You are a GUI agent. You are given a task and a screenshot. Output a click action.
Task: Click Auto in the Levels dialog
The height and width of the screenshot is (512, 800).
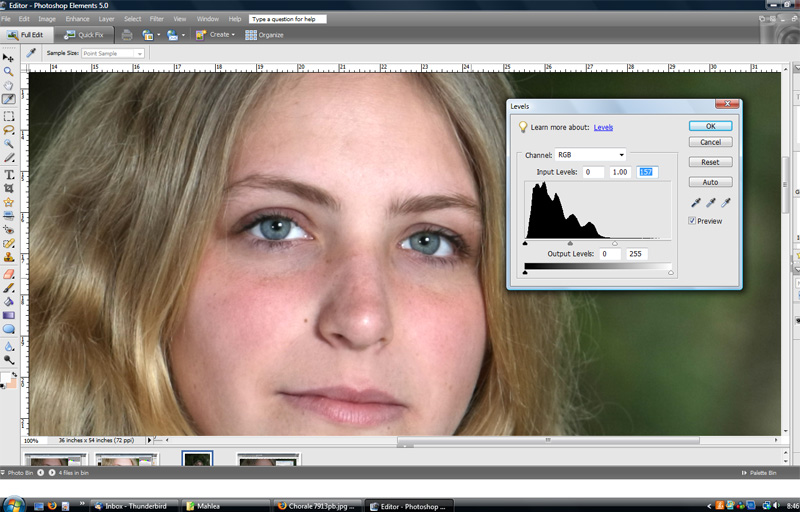710,182
